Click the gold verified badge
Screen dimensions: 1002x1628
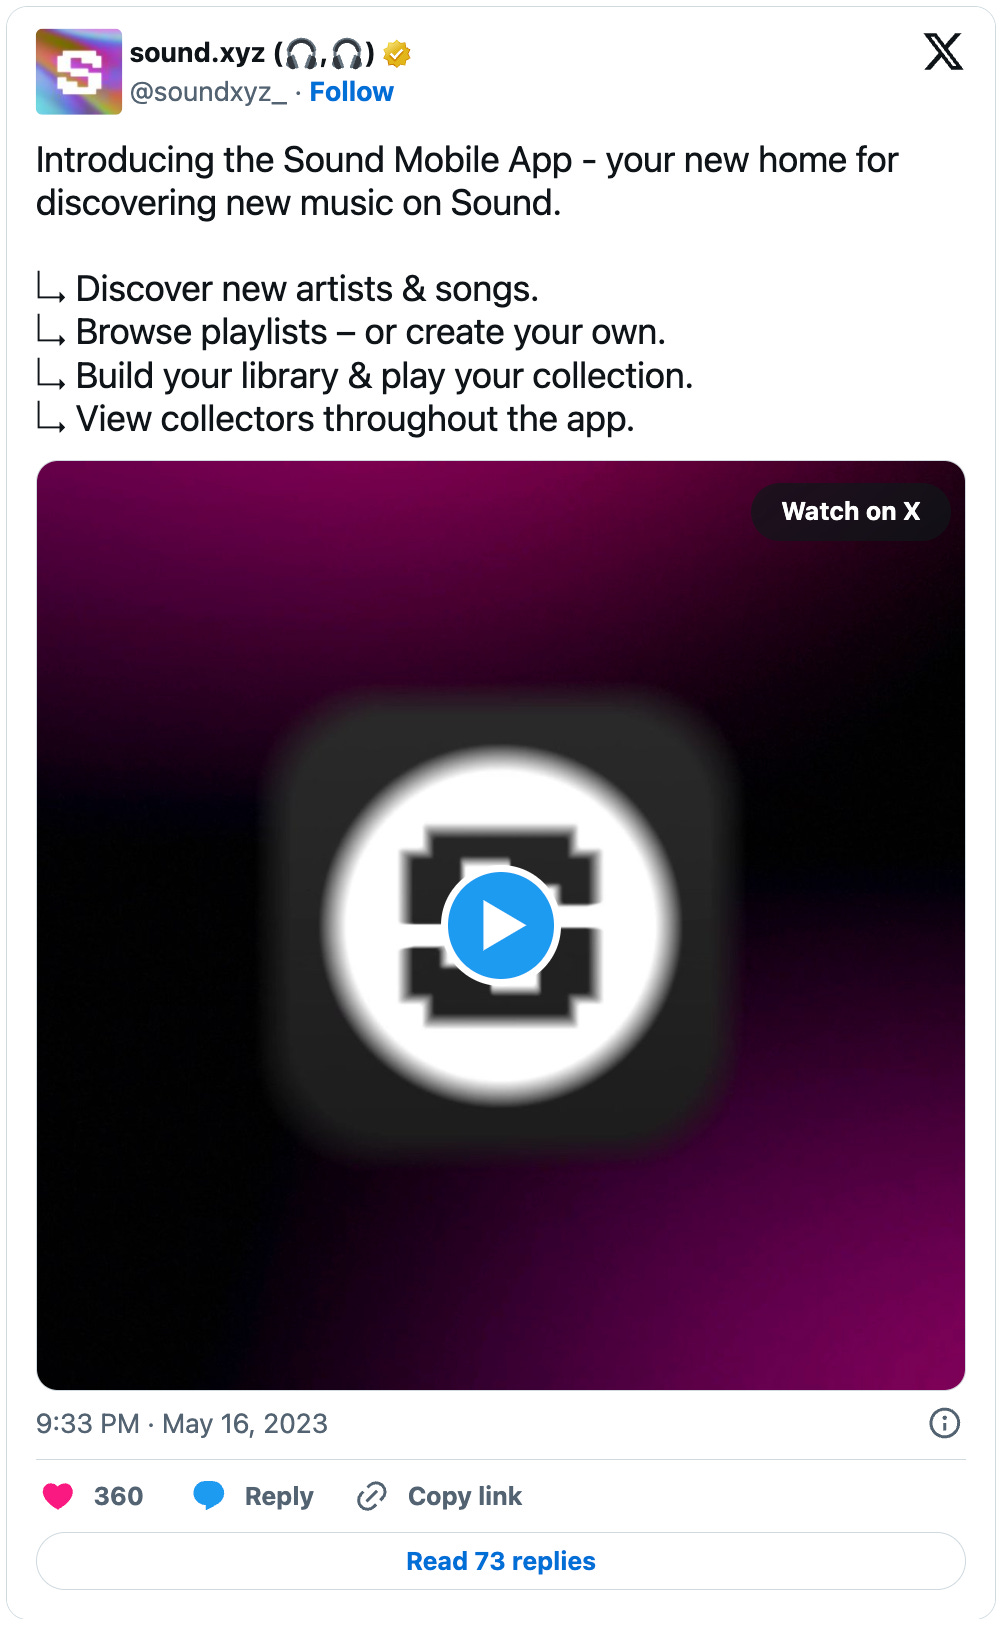pos(397,53)
